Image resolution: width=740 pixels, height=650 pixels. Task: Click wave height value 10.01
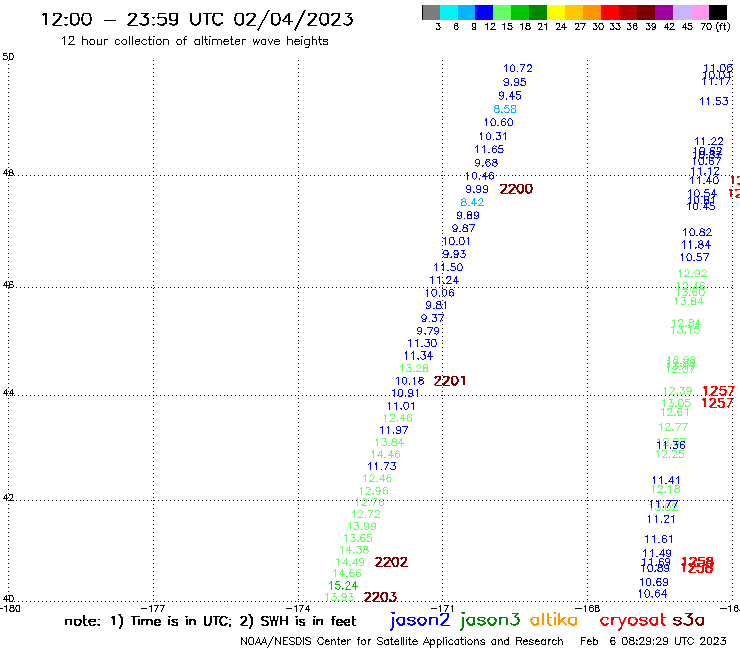pyautogui.click(x=456, y=241)
